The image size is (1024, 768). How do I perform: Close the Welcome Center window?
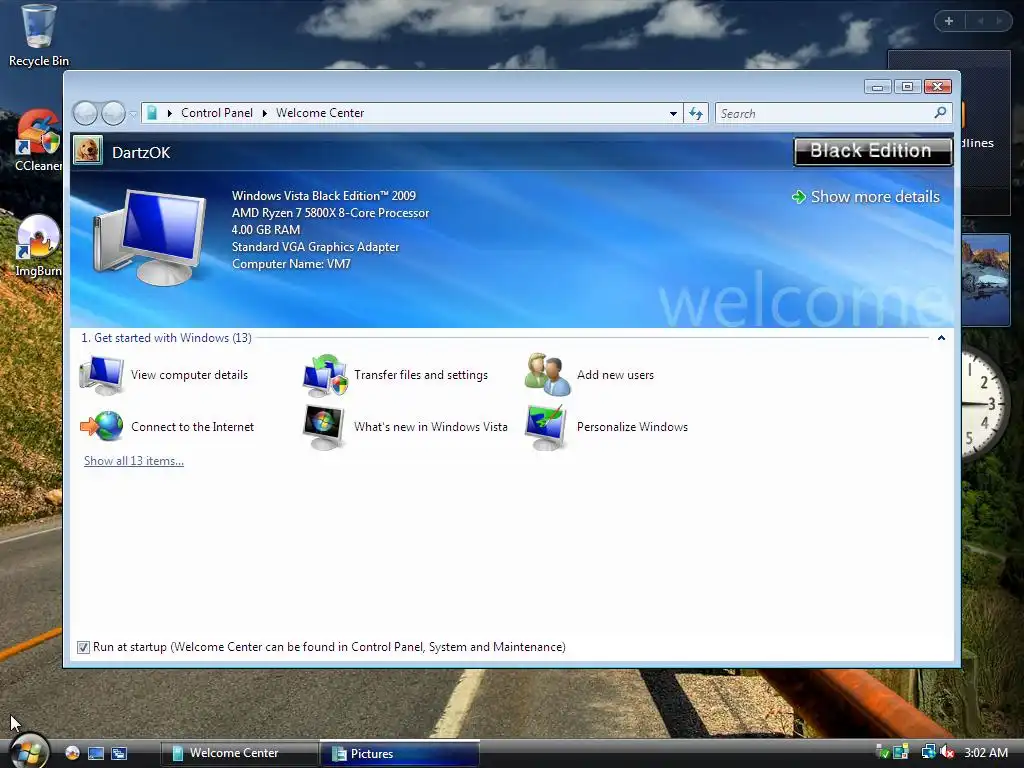pos(938,87)
